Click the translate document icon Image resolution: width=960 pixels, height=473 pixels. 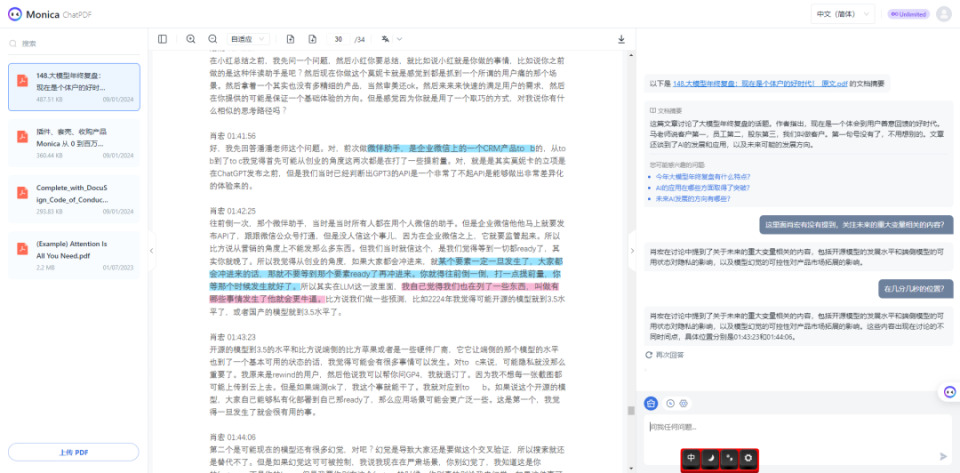[385, 39]
